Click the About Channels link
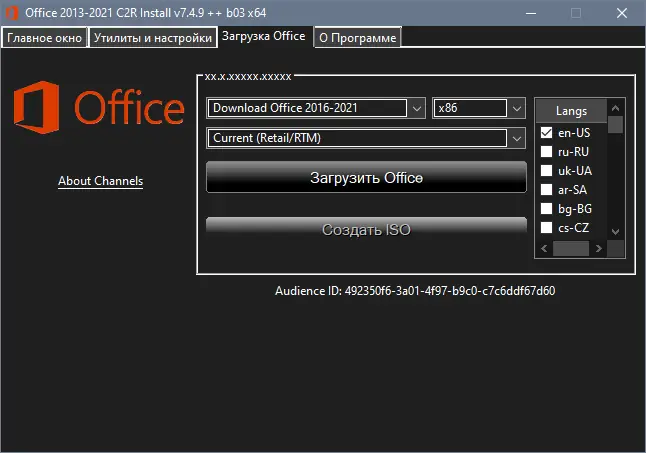Image resolution: width=646 pixels, height=453 pixels. click(101, 181)
